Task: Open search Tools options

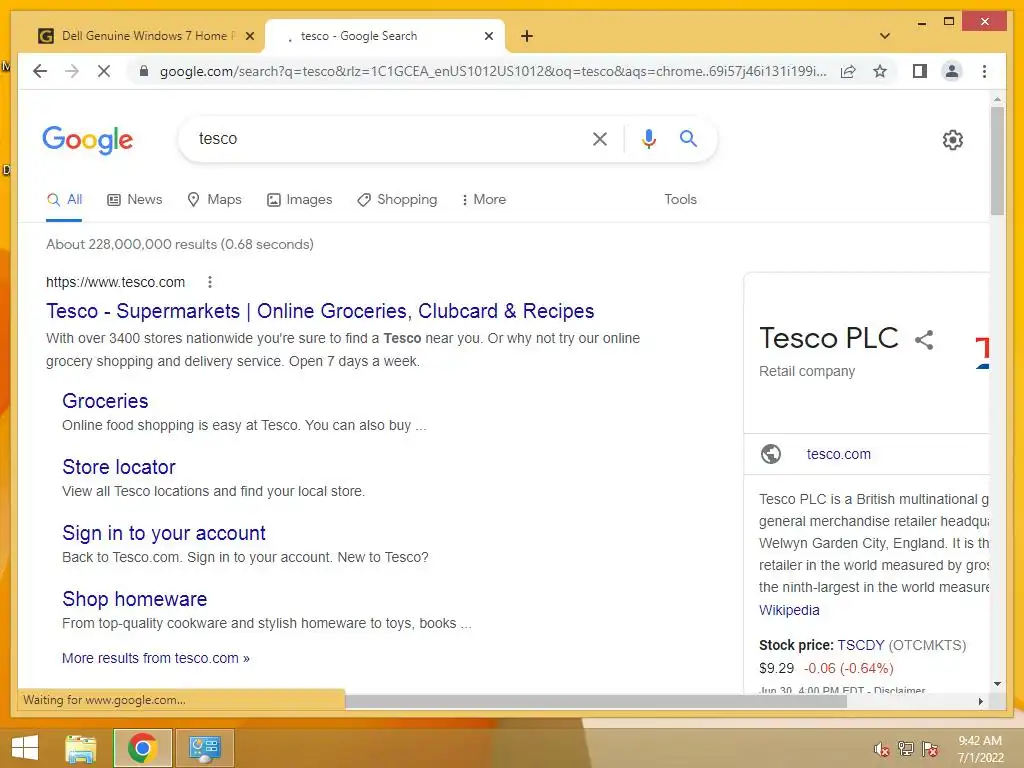Action: (x=680, y=200)
